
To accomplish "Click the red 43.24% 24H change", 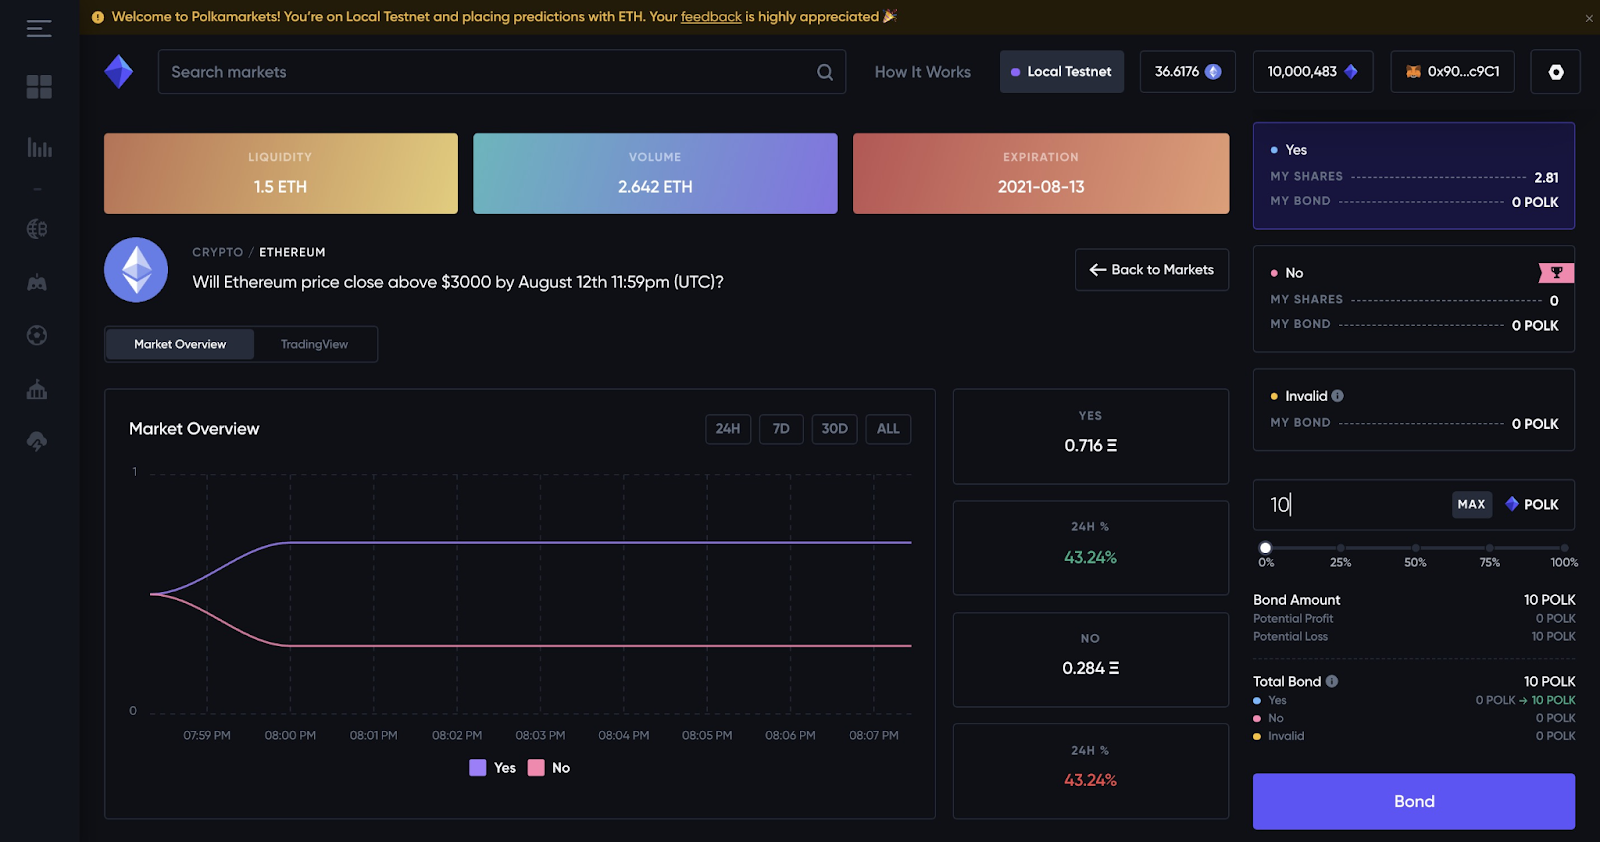I will point(1090,780).
